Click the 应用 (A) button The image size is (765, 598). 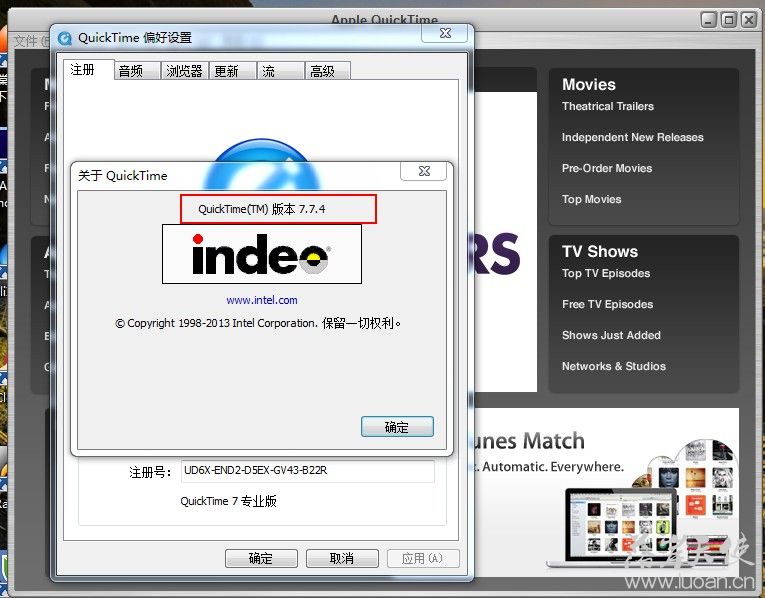pos(423,558)
